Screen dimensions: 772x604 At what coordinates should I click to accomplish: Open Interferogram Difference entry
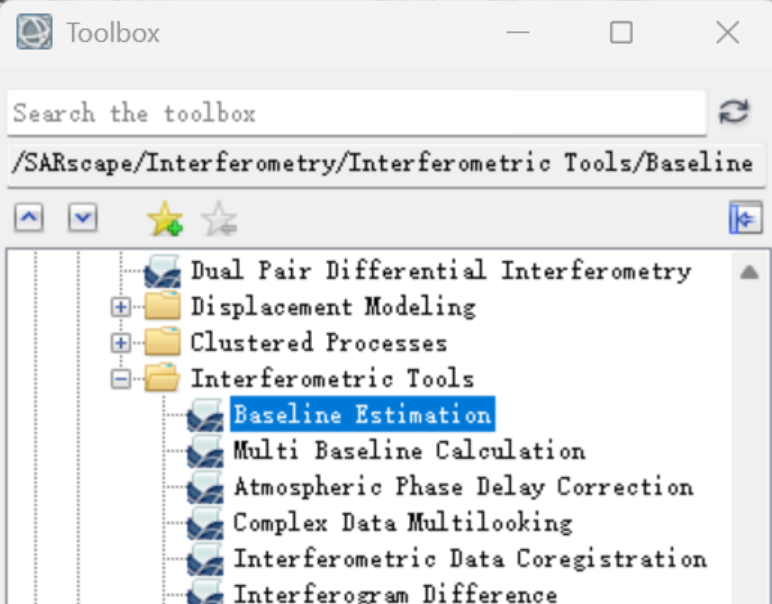click(x=395, y=593)
